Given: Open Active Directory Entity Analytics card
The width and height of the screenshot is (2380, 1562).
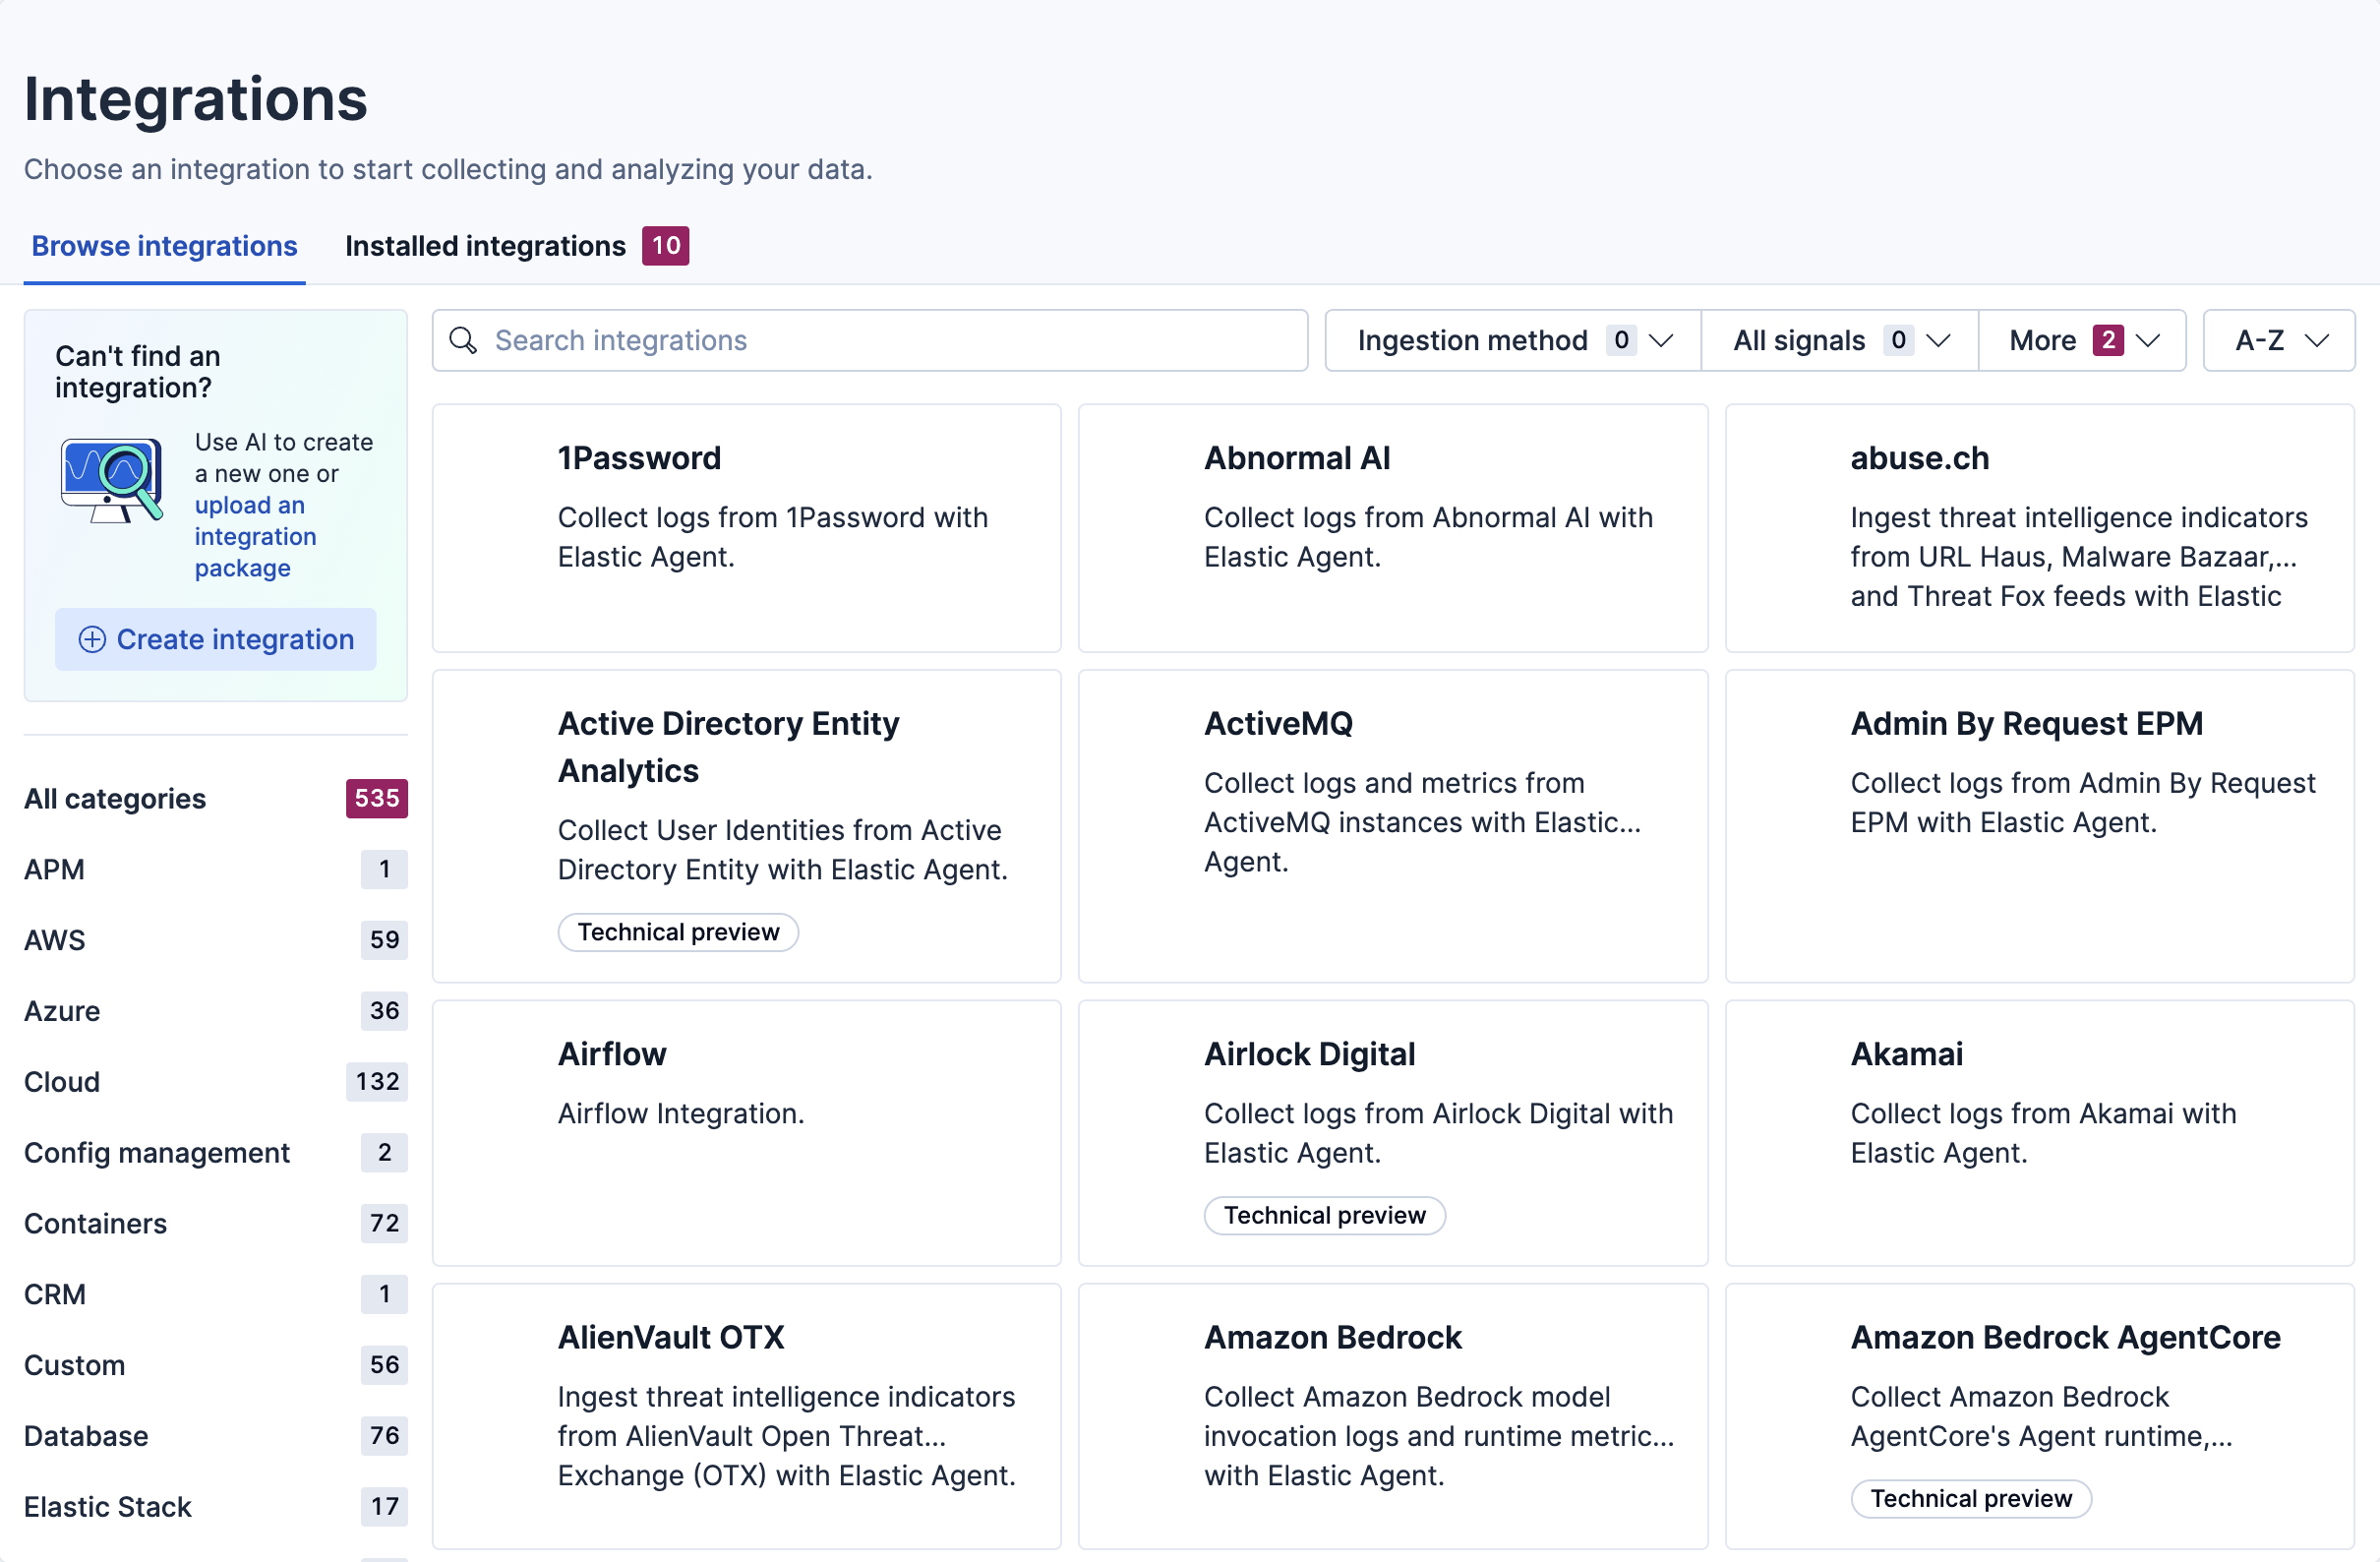Looking at the screenshot, I should [x=747, y=826].
